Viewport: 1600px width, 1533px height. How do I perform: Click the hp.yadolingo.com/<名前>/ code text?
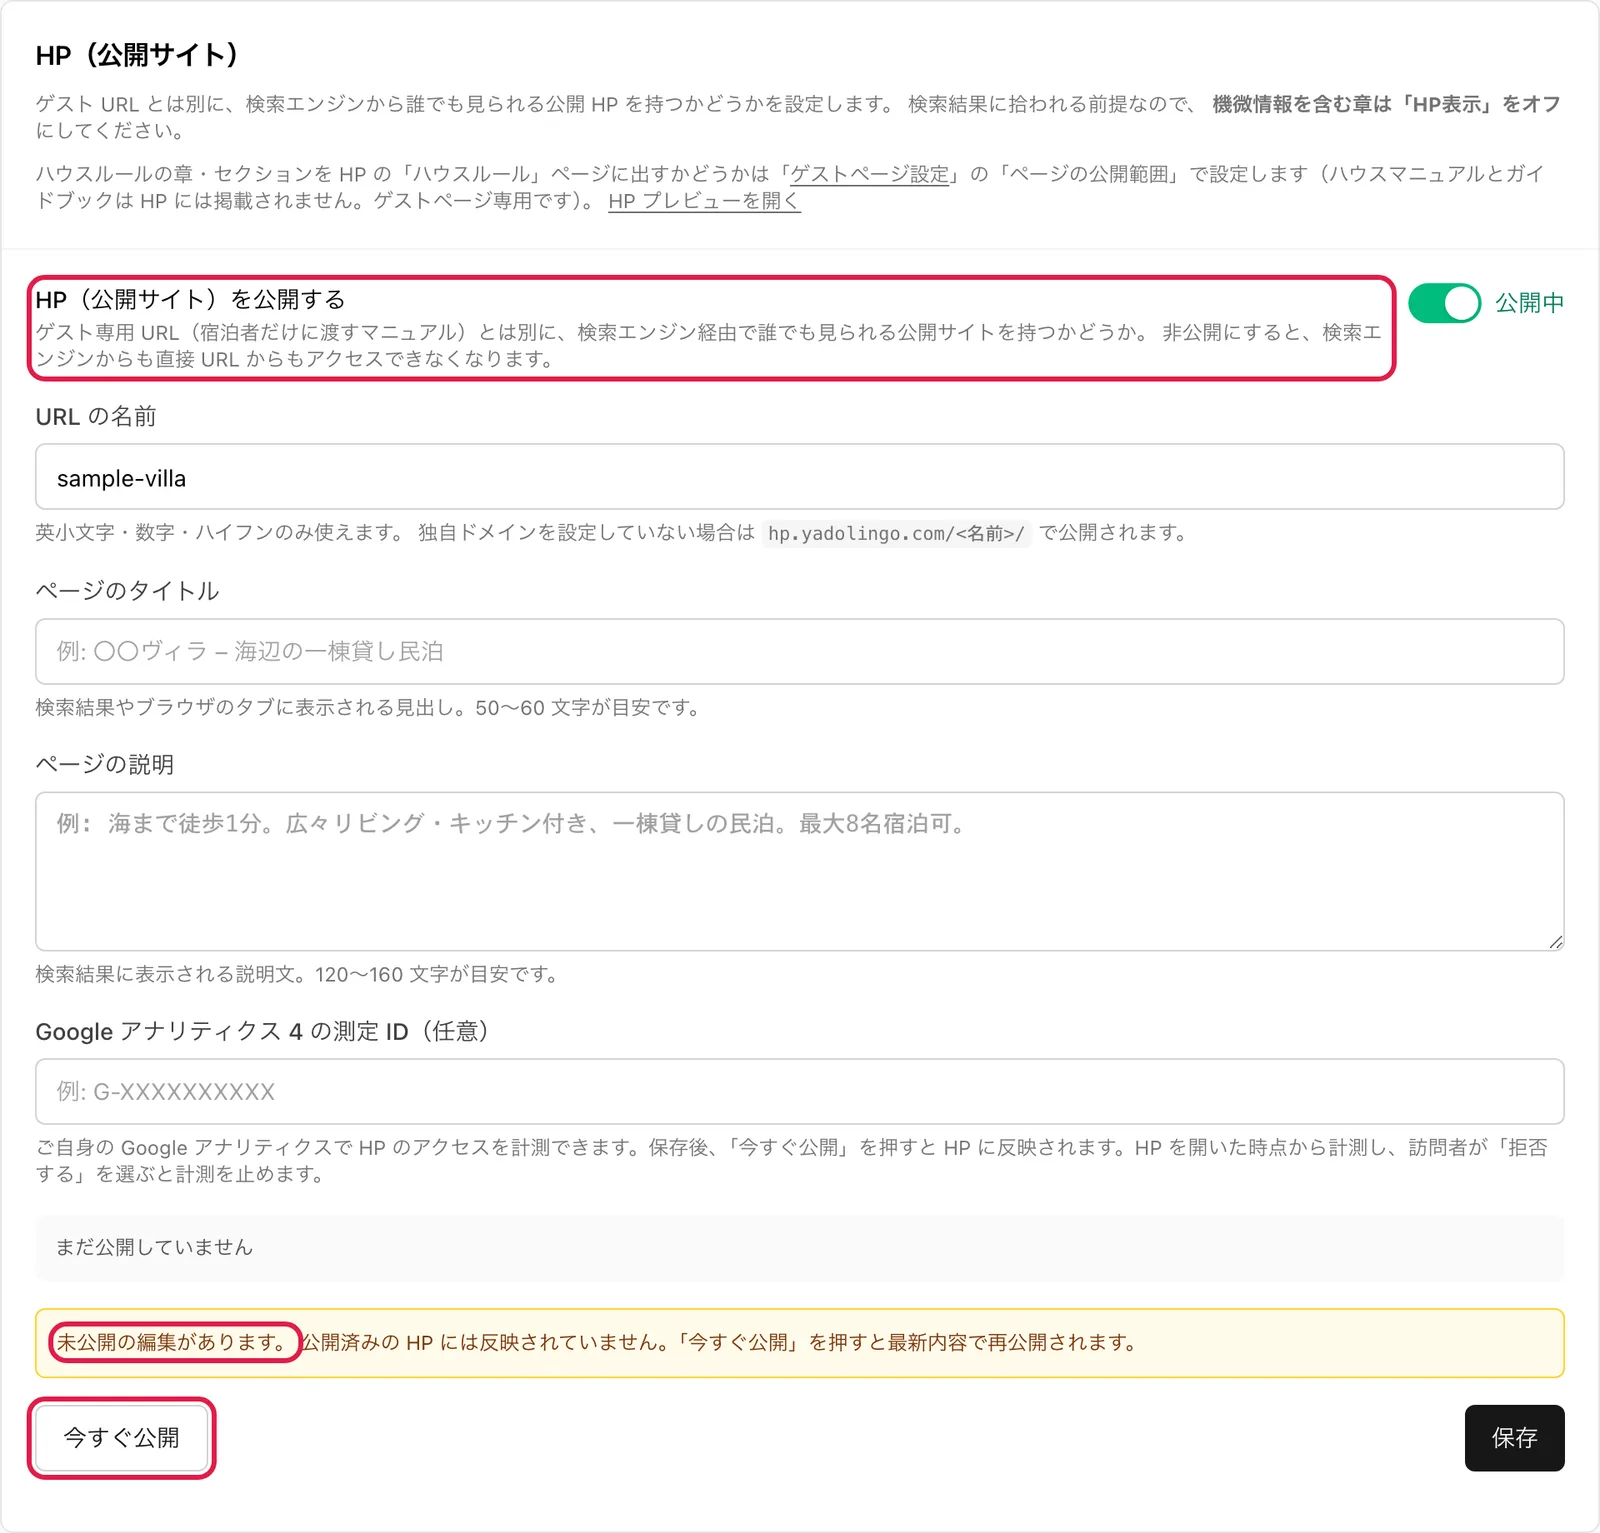click(896, 533)
